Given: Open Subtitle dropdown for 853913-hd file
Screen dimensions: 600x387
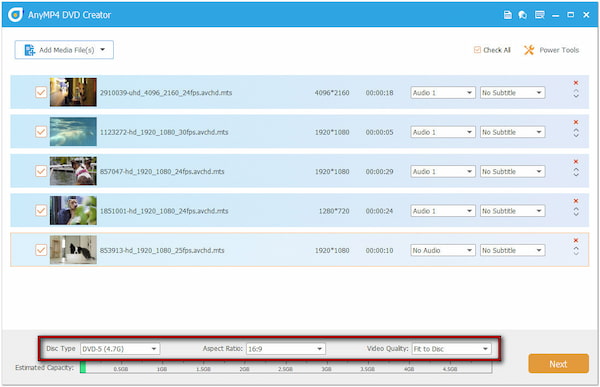Looking at the screenshot, I should coord(512,250).
